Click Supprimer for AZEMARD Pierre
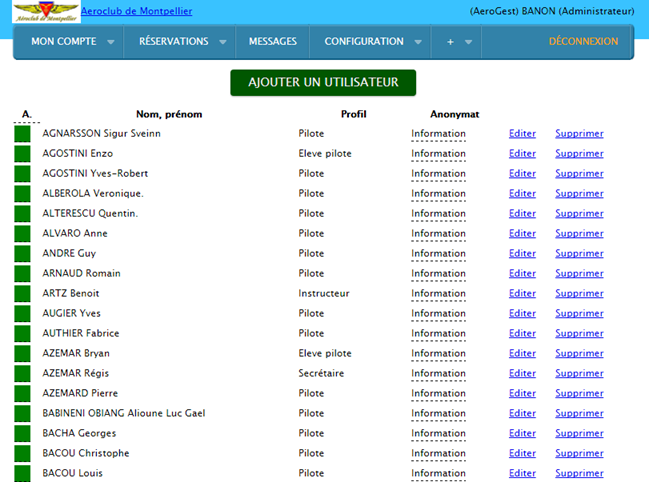The width and height of the screenshot is (649, 482). [x=579, y=394]
